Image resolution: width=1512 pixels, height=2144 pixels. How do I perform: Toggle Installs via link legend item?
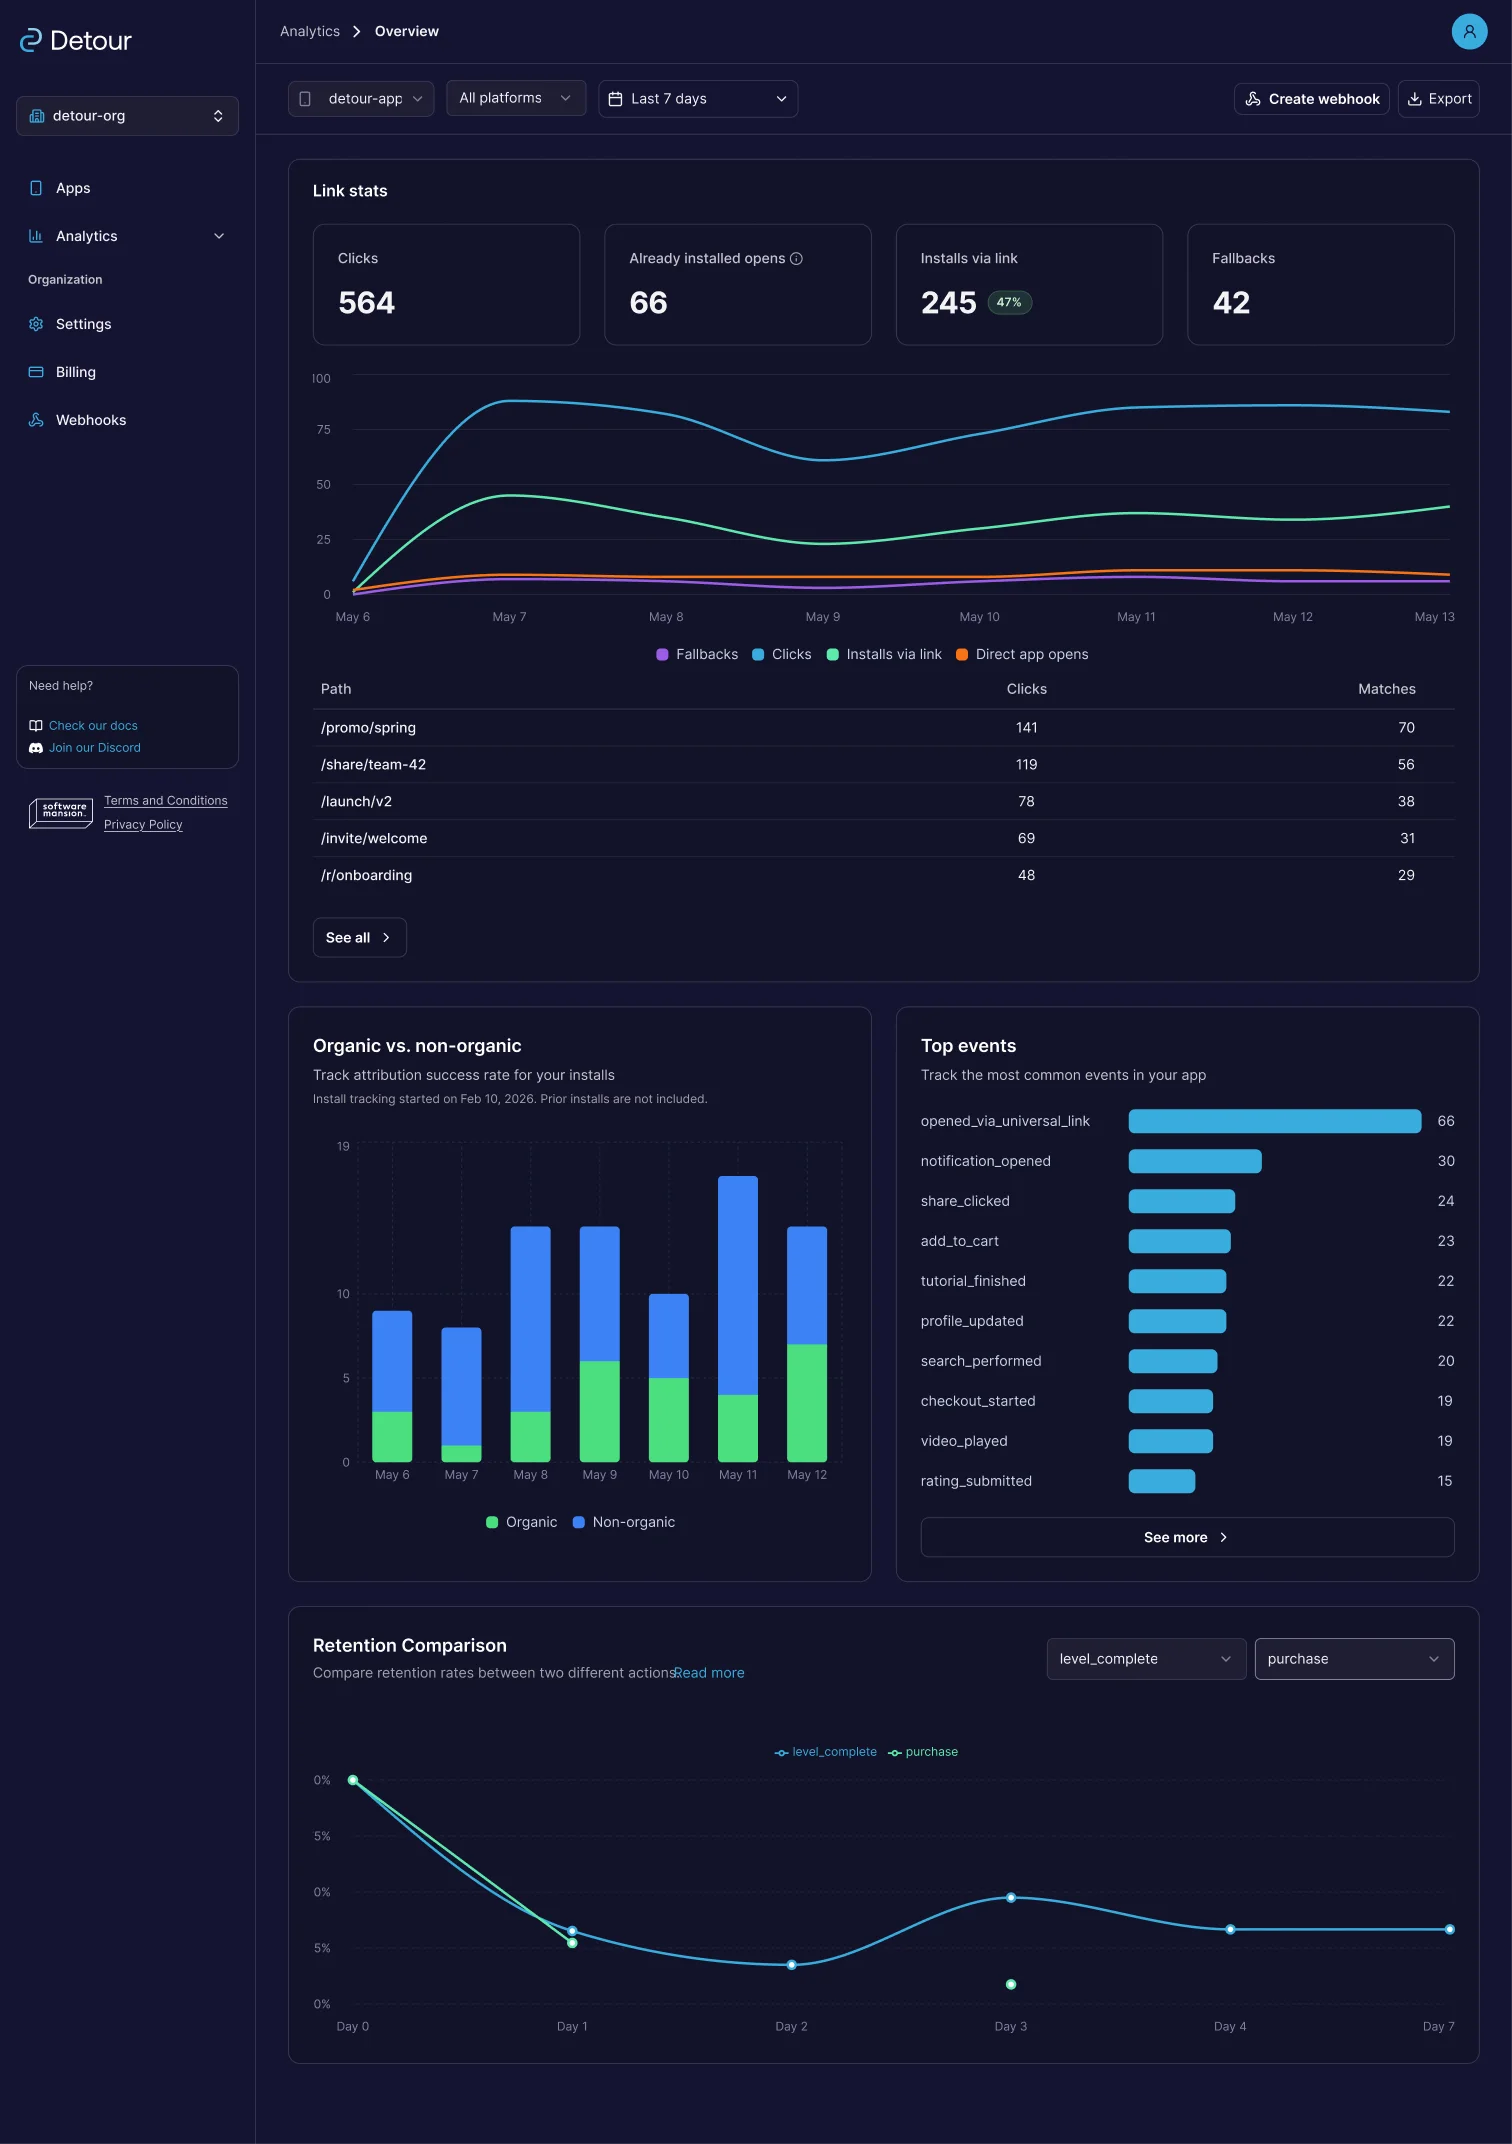click(x=884, y=655)
